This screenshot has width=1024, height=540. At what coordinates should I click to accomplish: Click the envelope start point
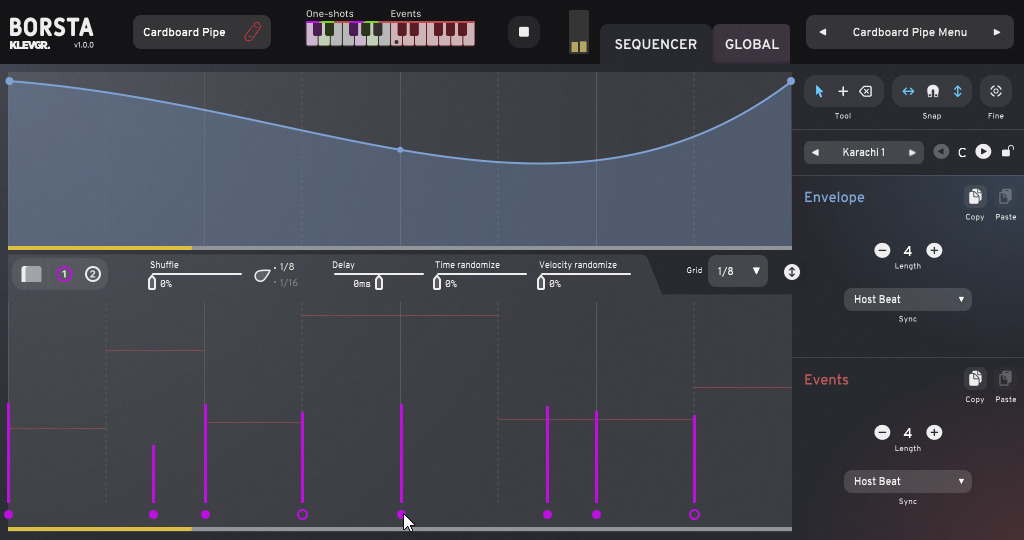click(9, 81)
